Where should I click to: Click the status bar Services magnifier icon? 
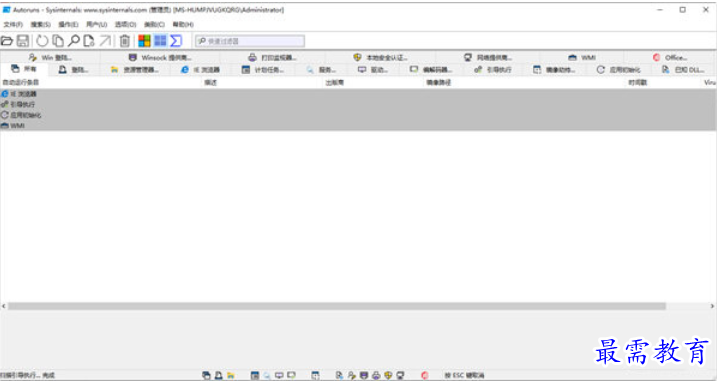267,376
